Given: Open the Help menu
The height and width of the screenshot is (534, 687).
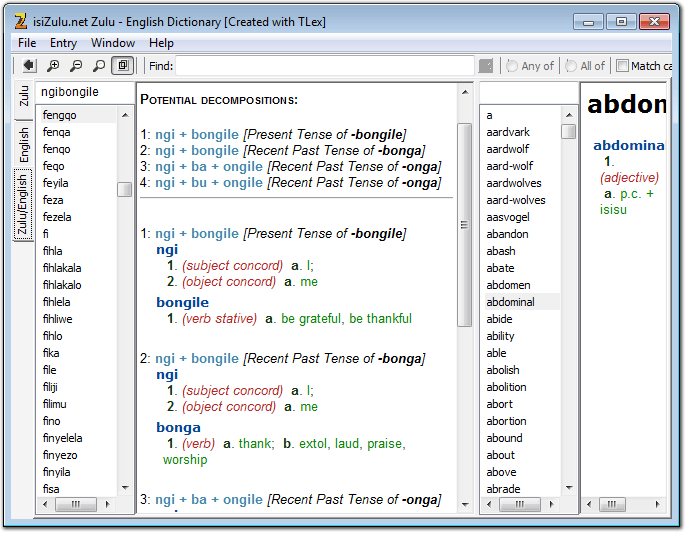Looking at the screenshot, I should click(161, 43).
